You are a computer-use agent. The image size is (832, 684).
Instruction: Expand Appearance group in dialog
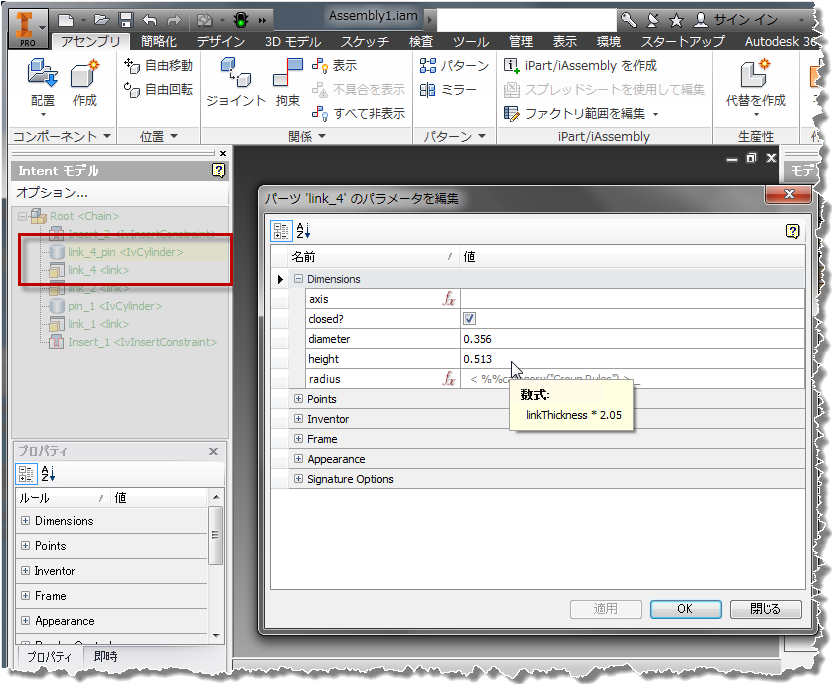point(298,458)
